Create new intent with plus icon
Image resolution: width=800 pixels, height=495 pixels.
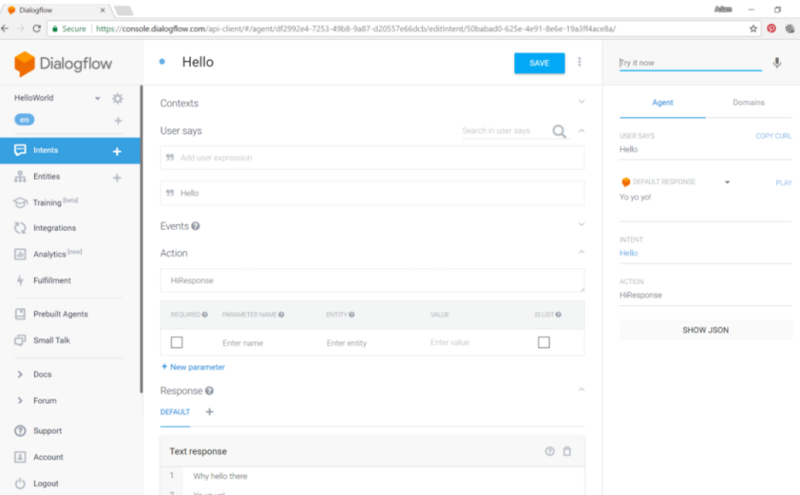point(117,151)
